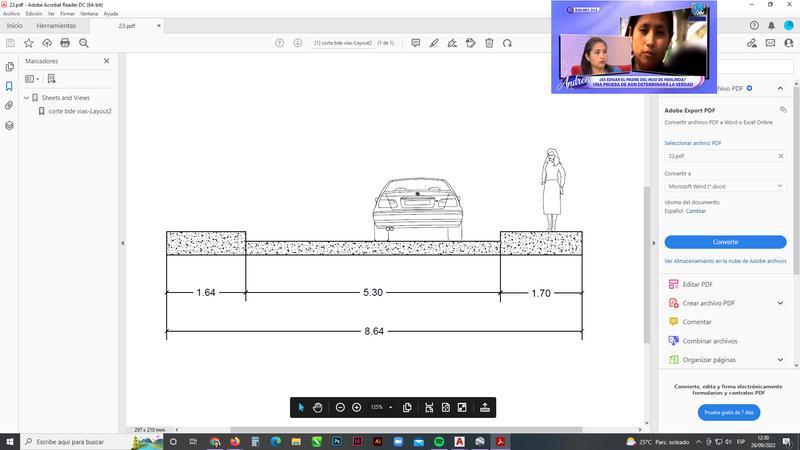The image size is (800, 450).
Task: Zoom out with the minus button
Action: (x=340, y=407)
